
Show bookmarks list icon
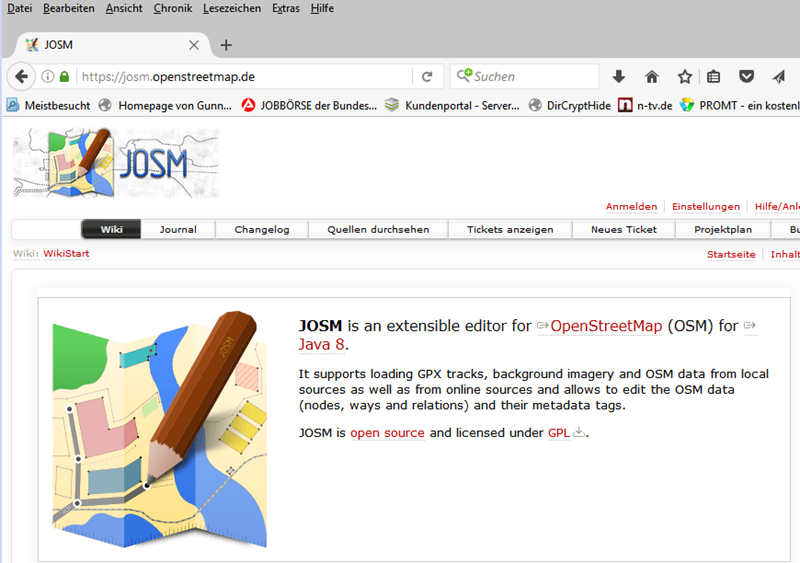[713, 77]
